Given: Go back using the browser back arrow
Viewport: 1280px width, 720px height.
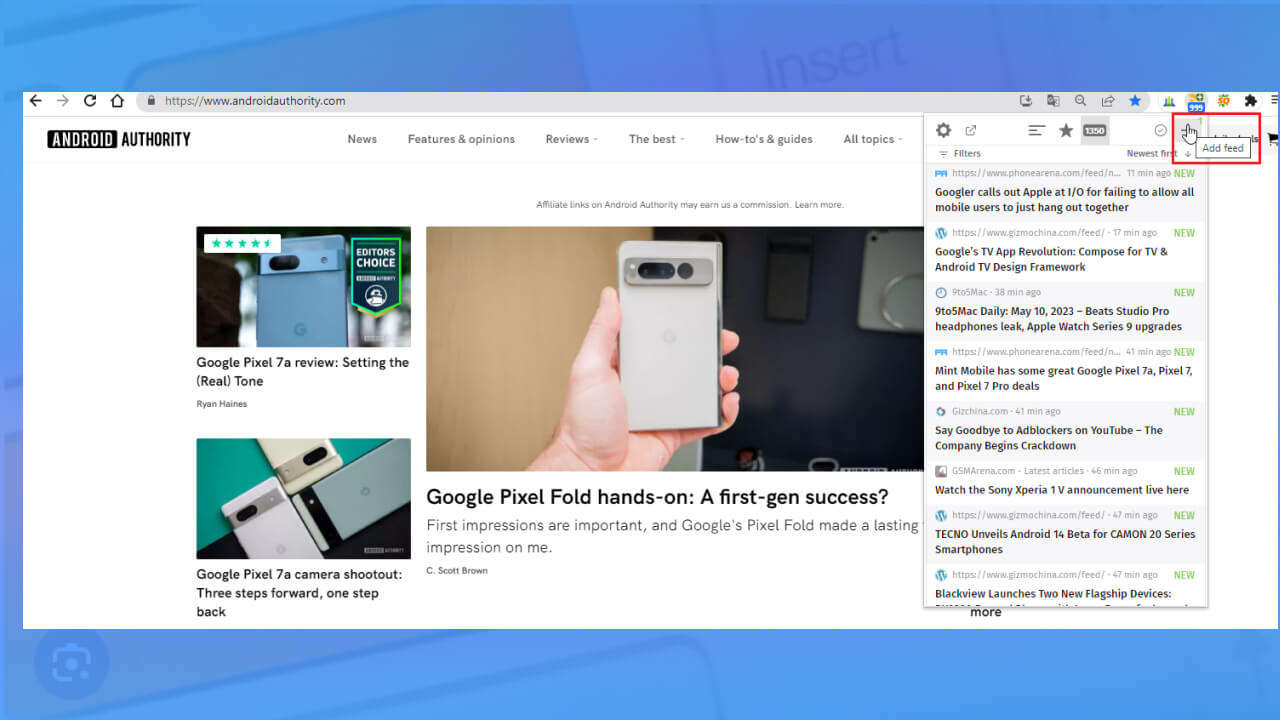Looking at the screenshot, I should tap(36, 101).
